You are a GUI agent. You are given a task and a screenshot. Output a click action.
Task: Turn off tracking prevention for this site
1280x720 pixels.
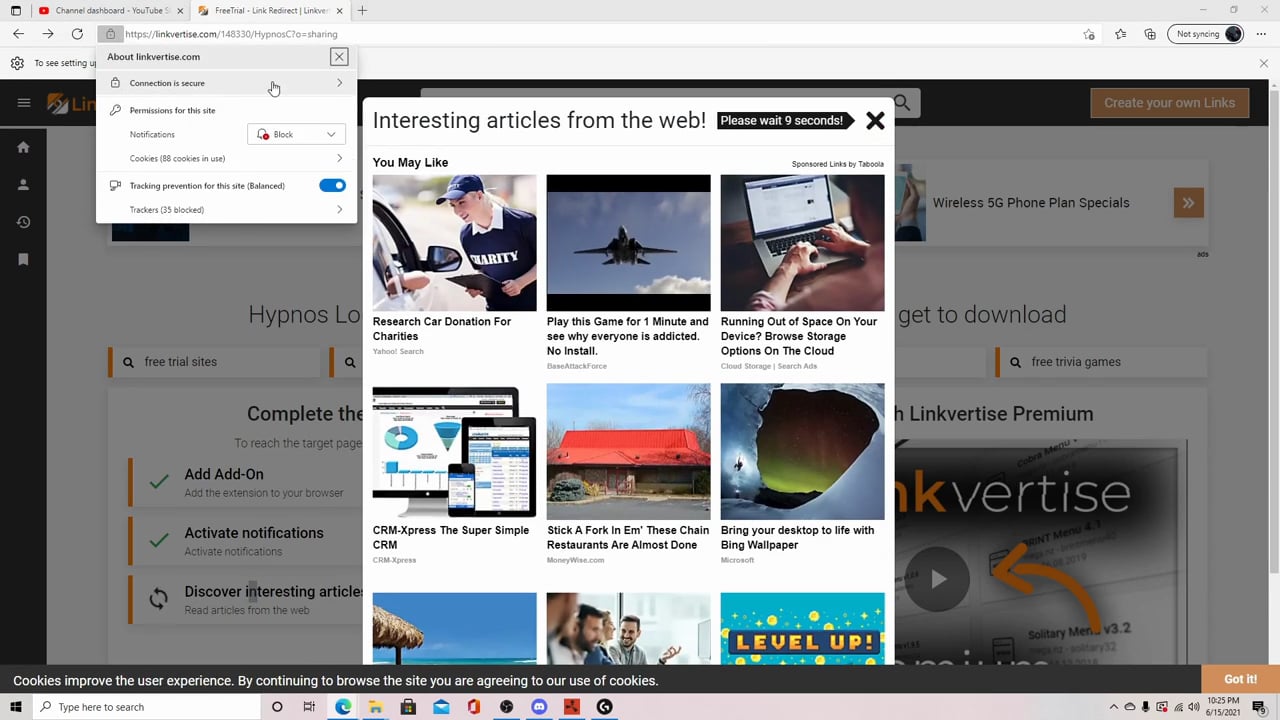point(332,185)
